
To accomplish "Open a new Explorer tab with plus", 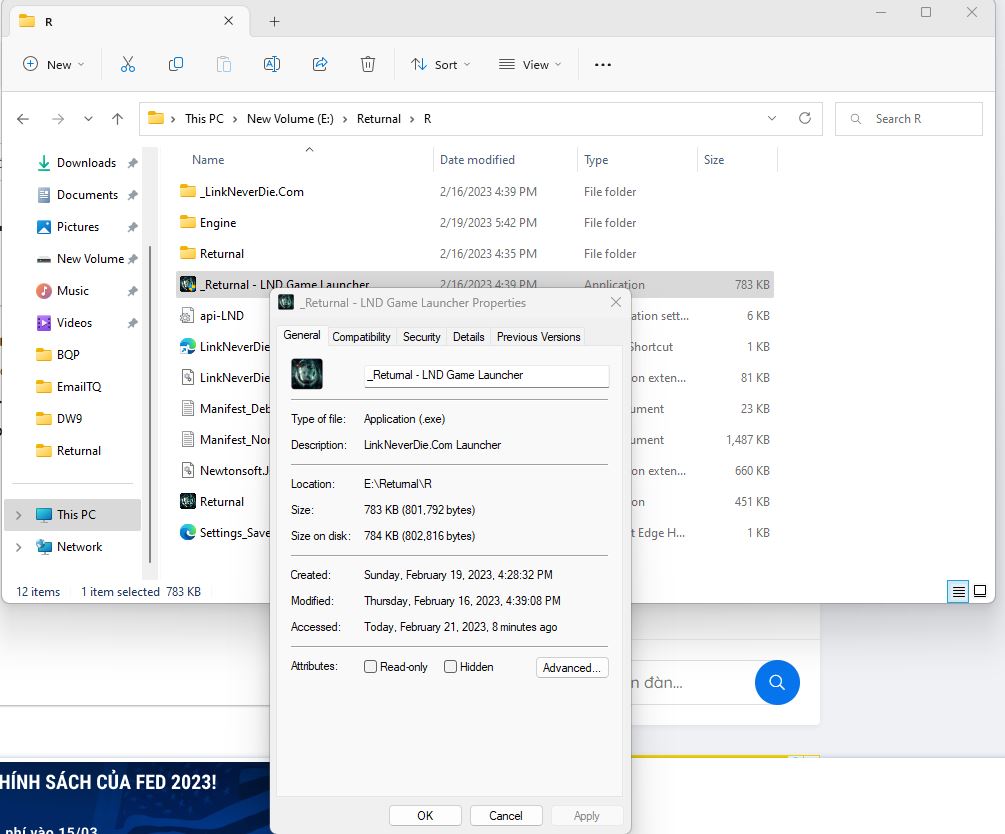I will (x=274, y=22).
